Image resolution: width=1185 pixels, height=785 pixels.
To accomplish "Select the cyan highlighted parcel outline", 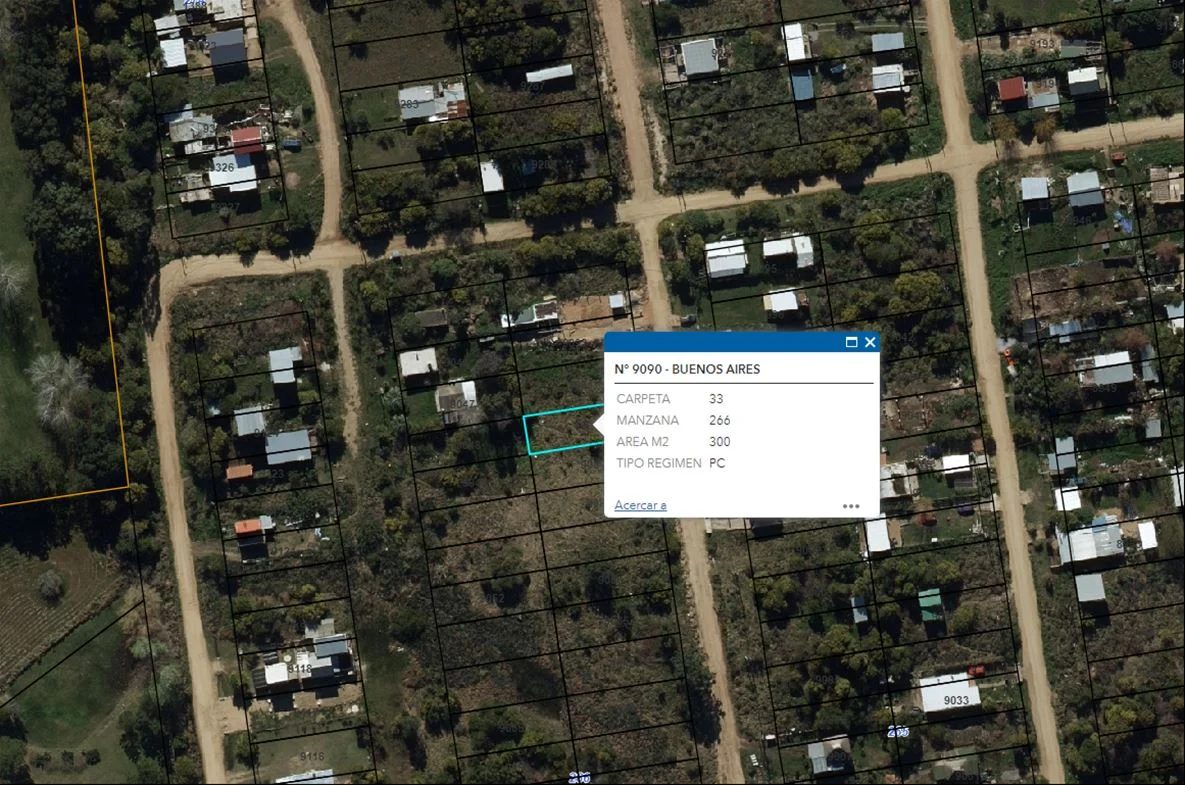I will [x=562, y=432].
